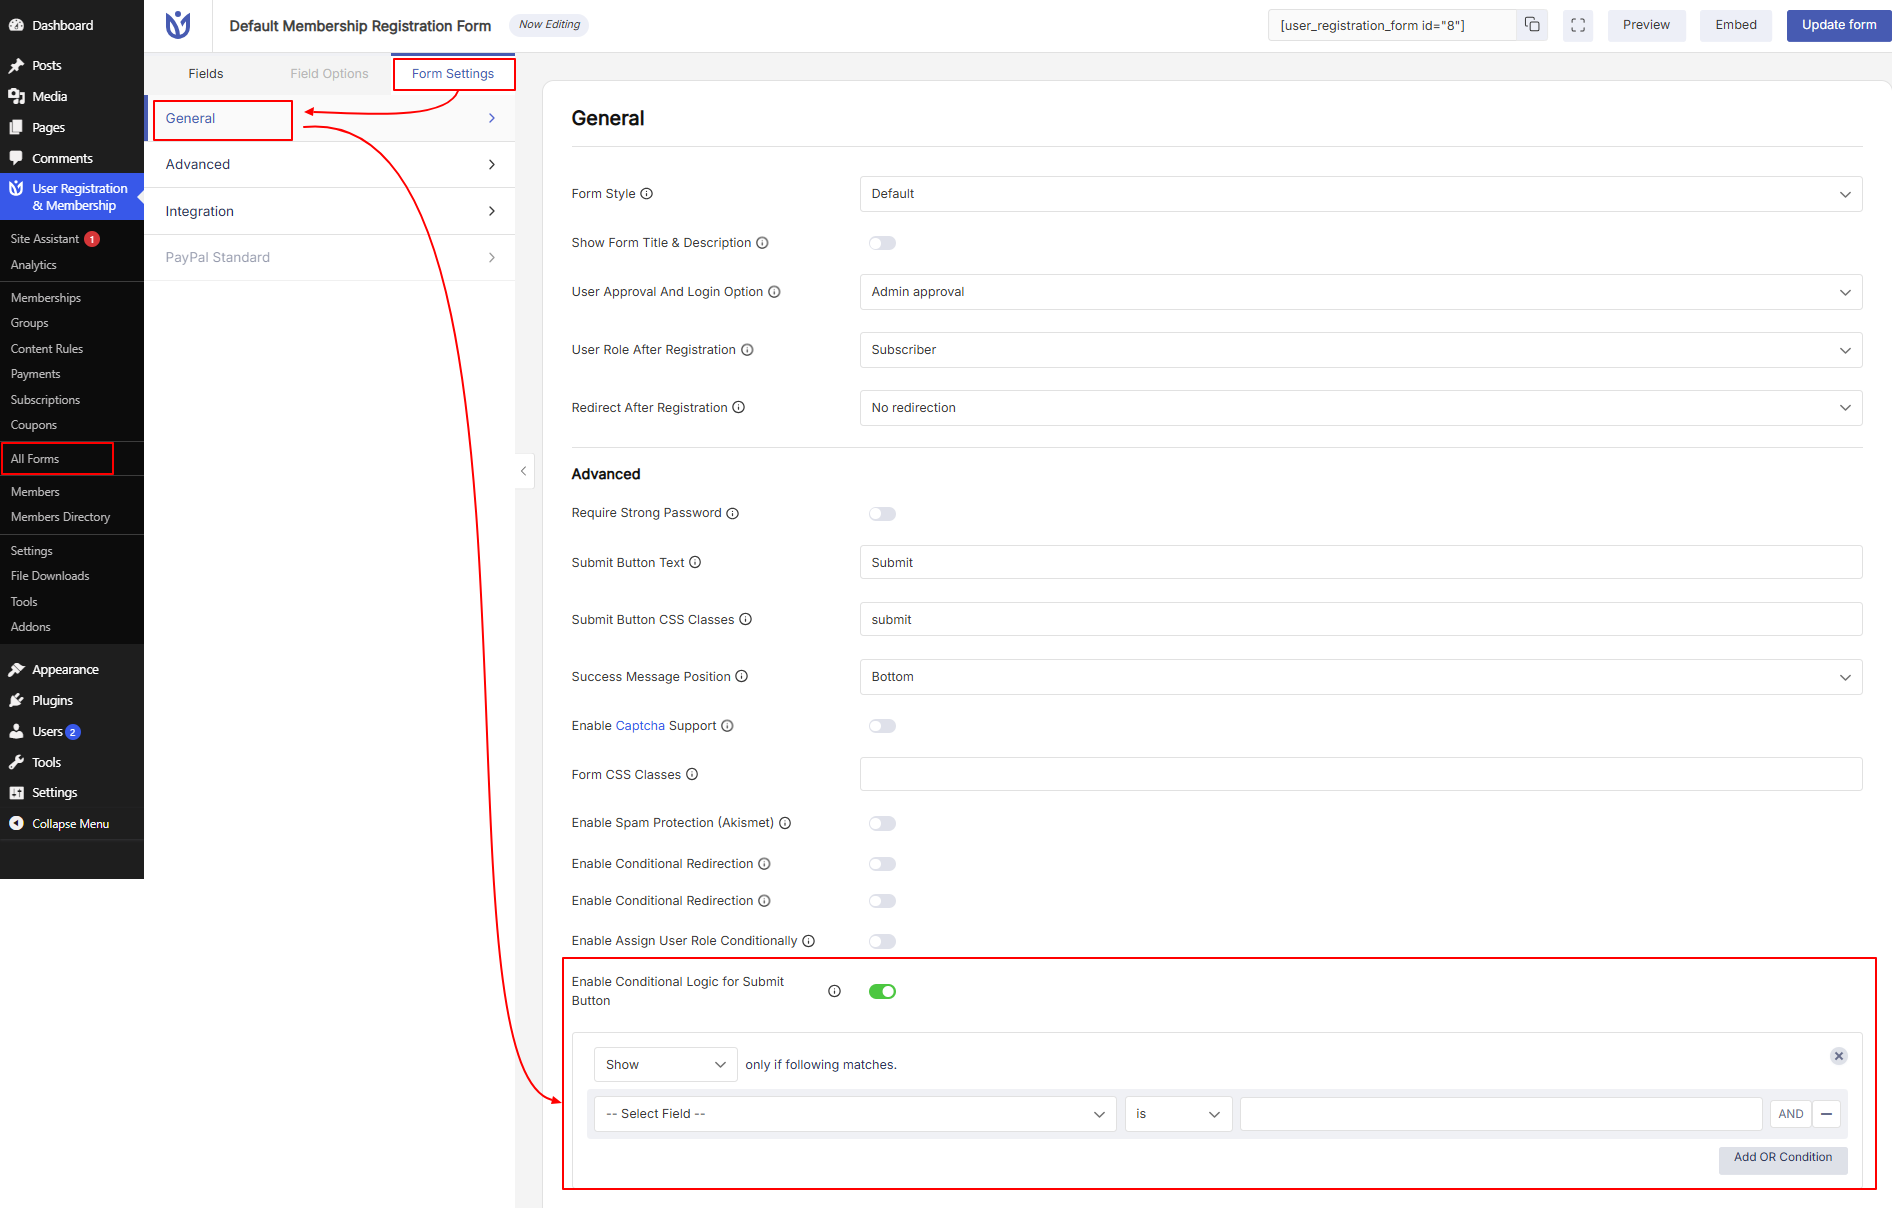
Task: Click info icon beside Submit Button Text
Action: (695, 562)
